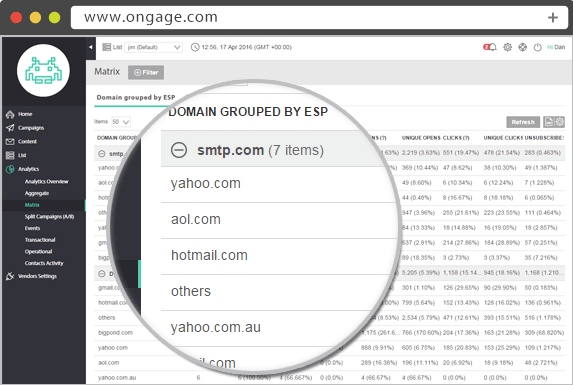Collapse the smtp group row in table

click(102, 154)
